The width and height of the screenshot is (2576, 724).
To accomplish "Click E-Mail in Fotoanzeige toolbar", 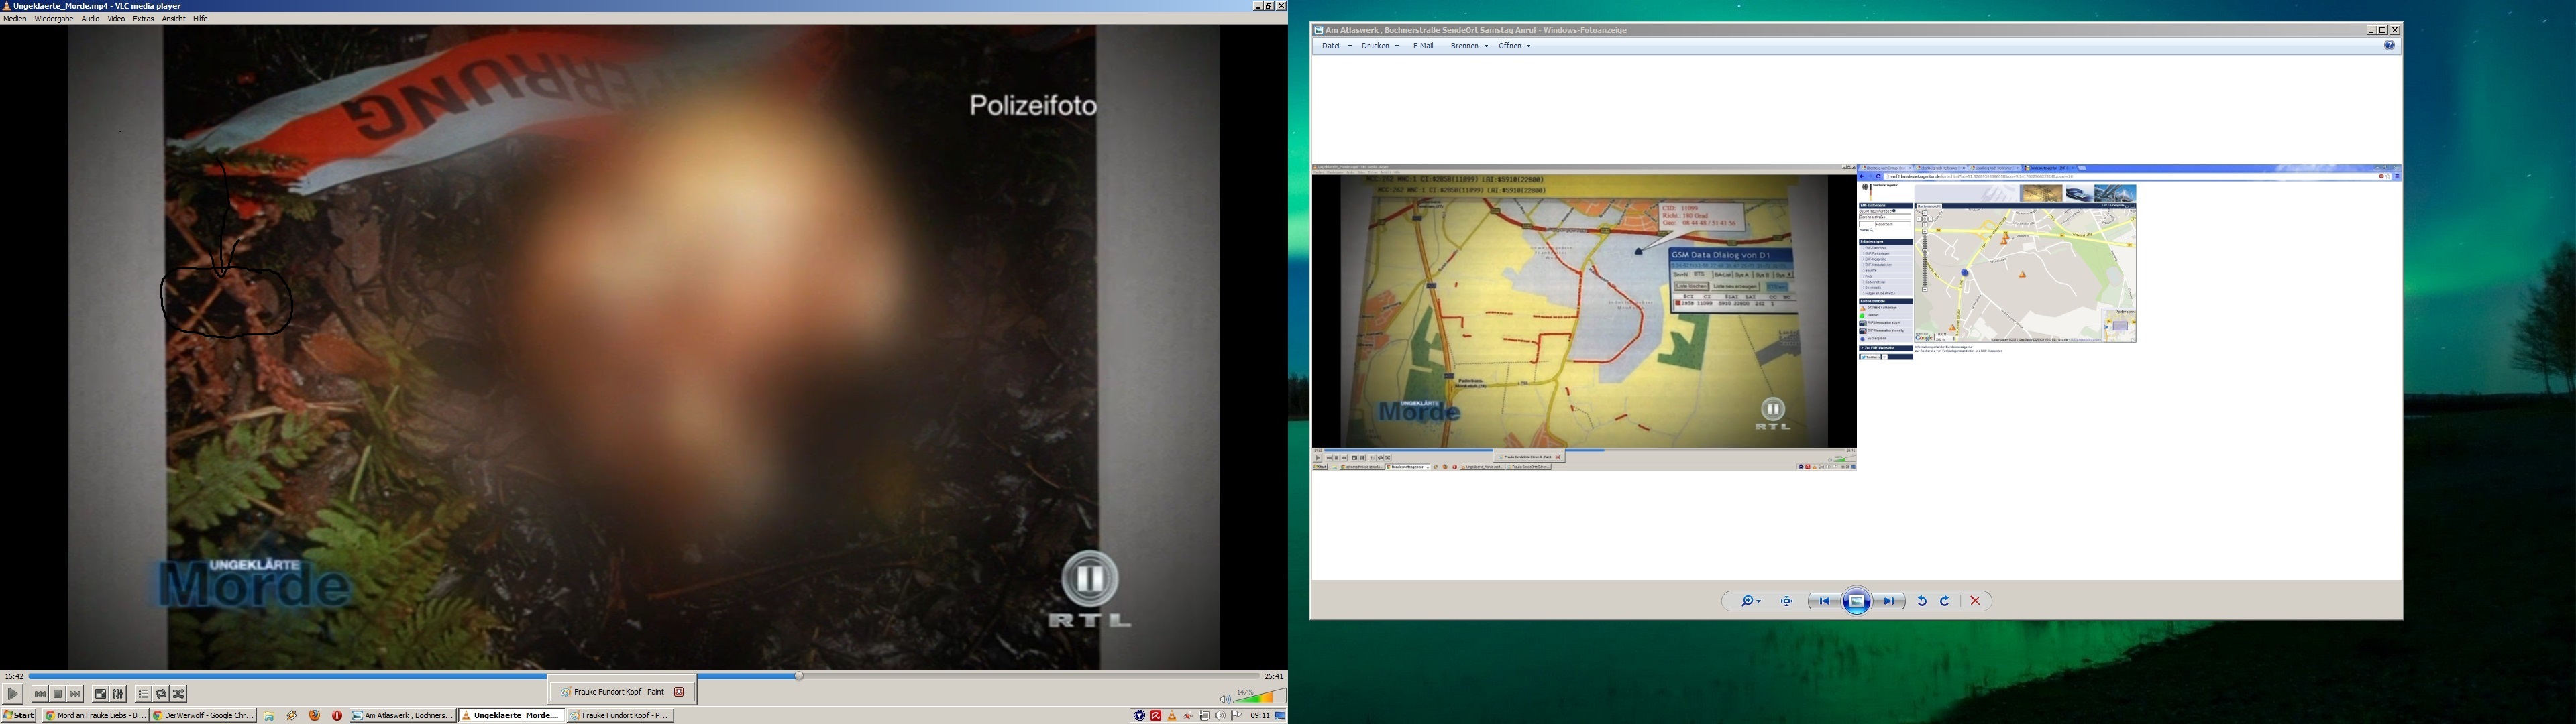I will (x=1423, y=46).
